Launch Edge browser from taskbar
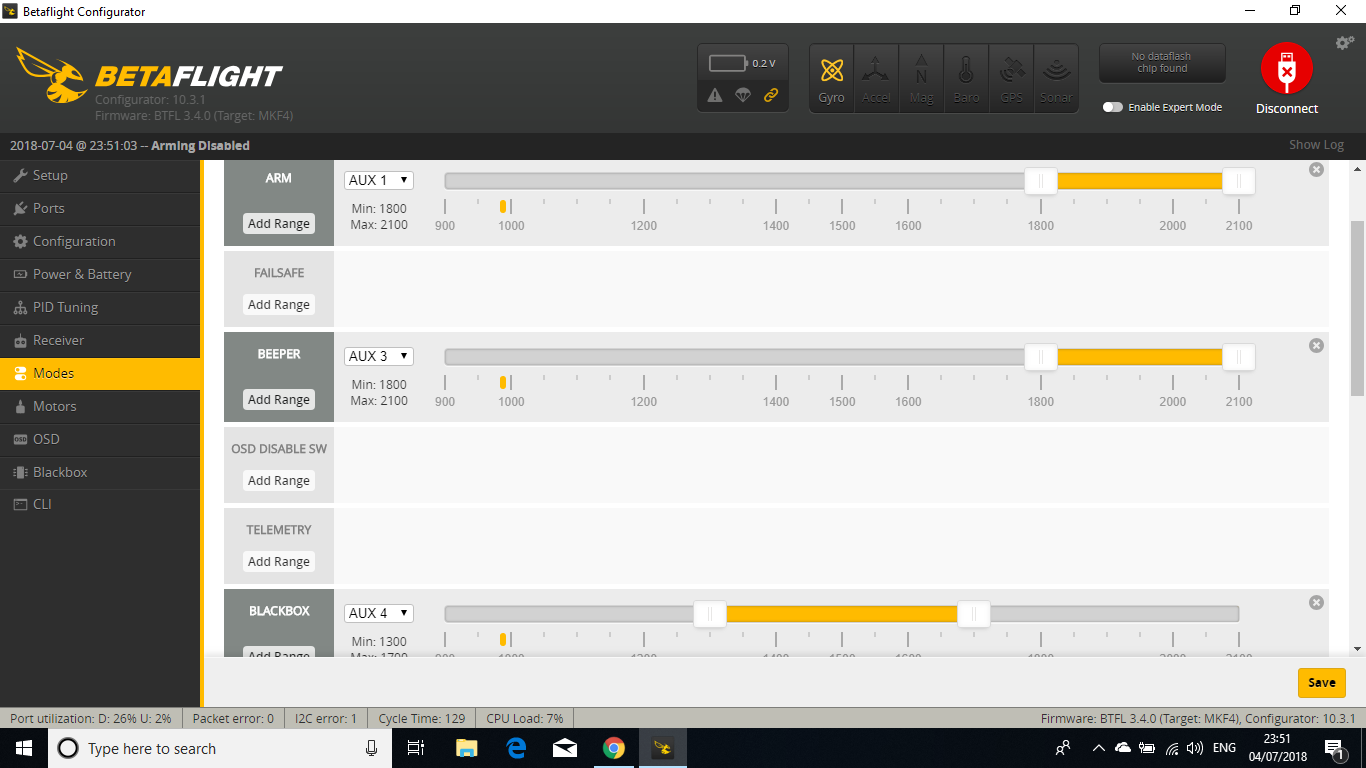This screenshot has width=1366, height=768. tap(516, 748)
